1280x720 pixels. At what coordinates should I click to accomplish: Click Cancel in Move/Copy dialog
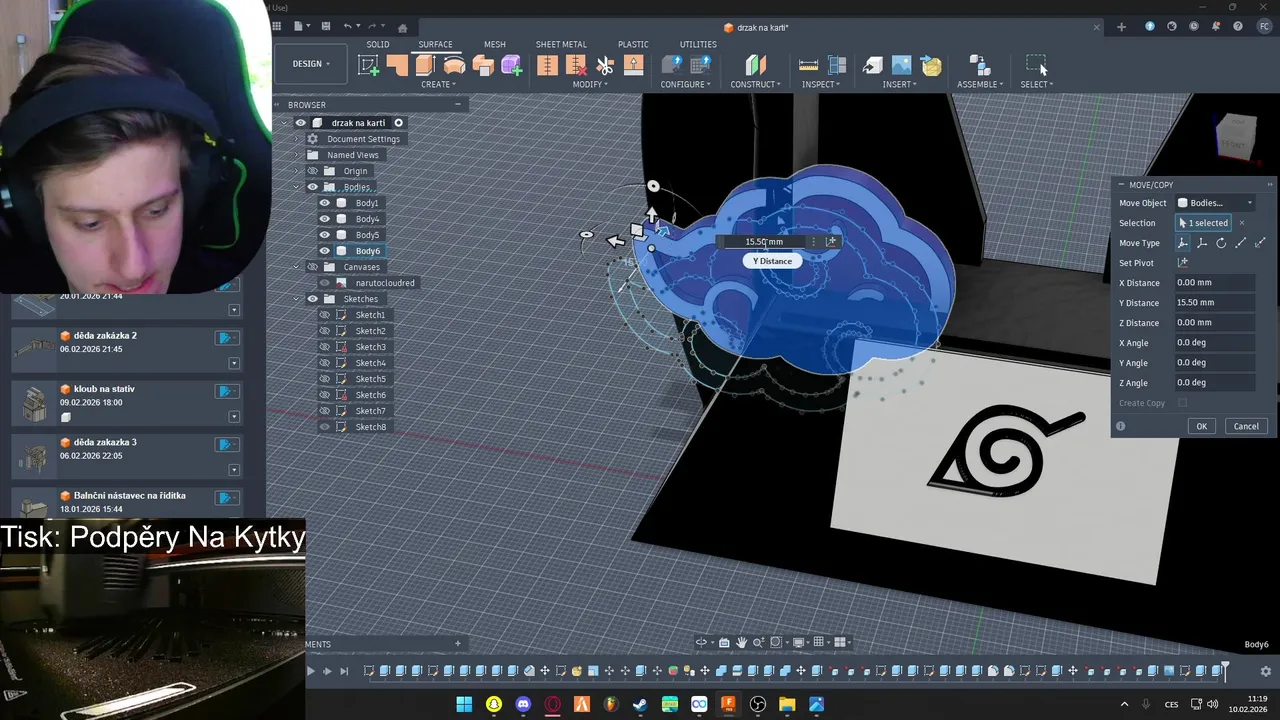(1246, 426)
